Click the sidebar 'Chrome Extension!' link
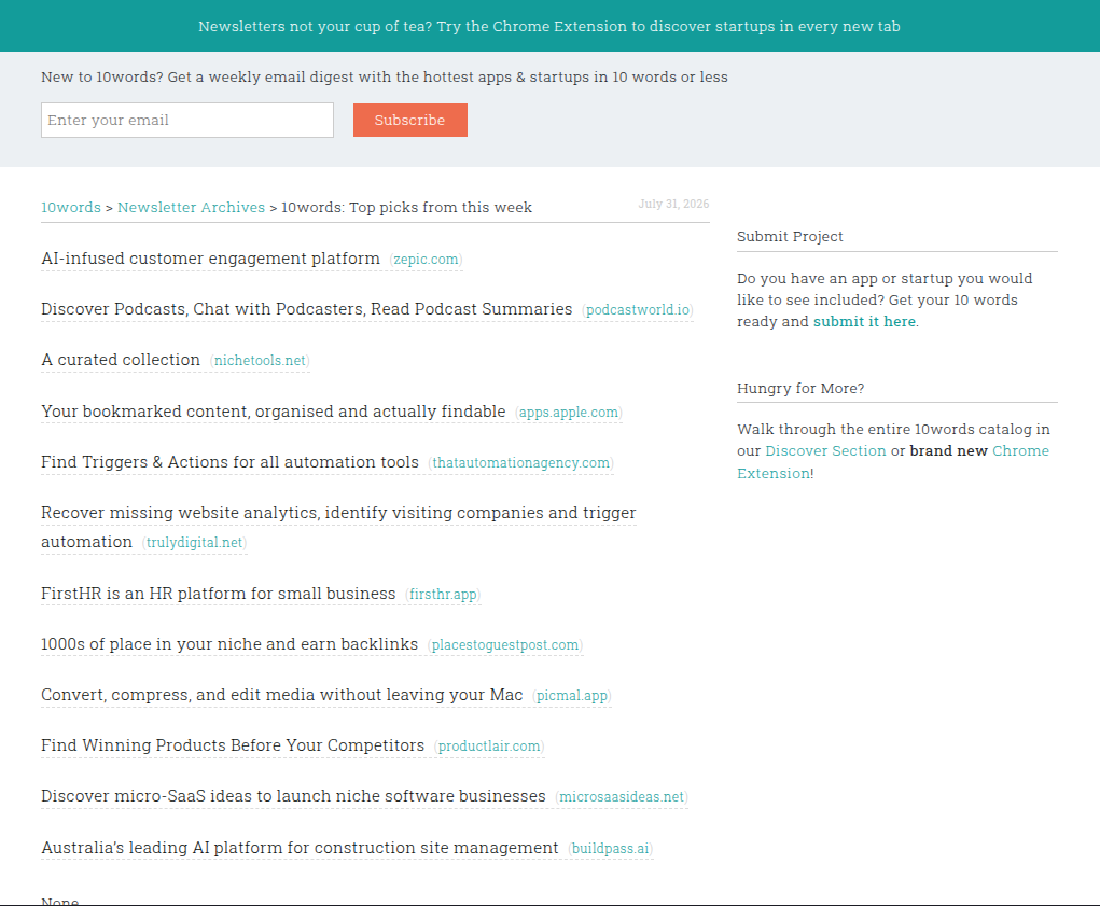Image resolution: width=1100 pixels, height=906 pixels. click(x=892, y=462)
